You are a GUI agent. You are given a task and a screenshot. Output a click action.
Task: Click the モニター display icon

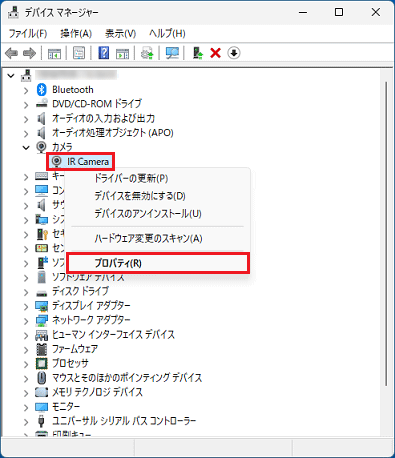(x=41, y=407)
